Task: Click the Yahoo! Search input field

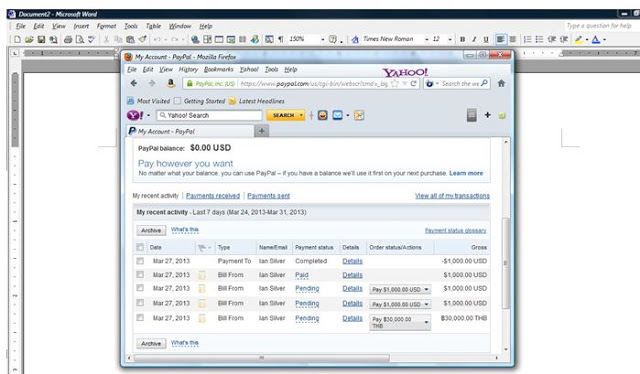Action: 209,116
